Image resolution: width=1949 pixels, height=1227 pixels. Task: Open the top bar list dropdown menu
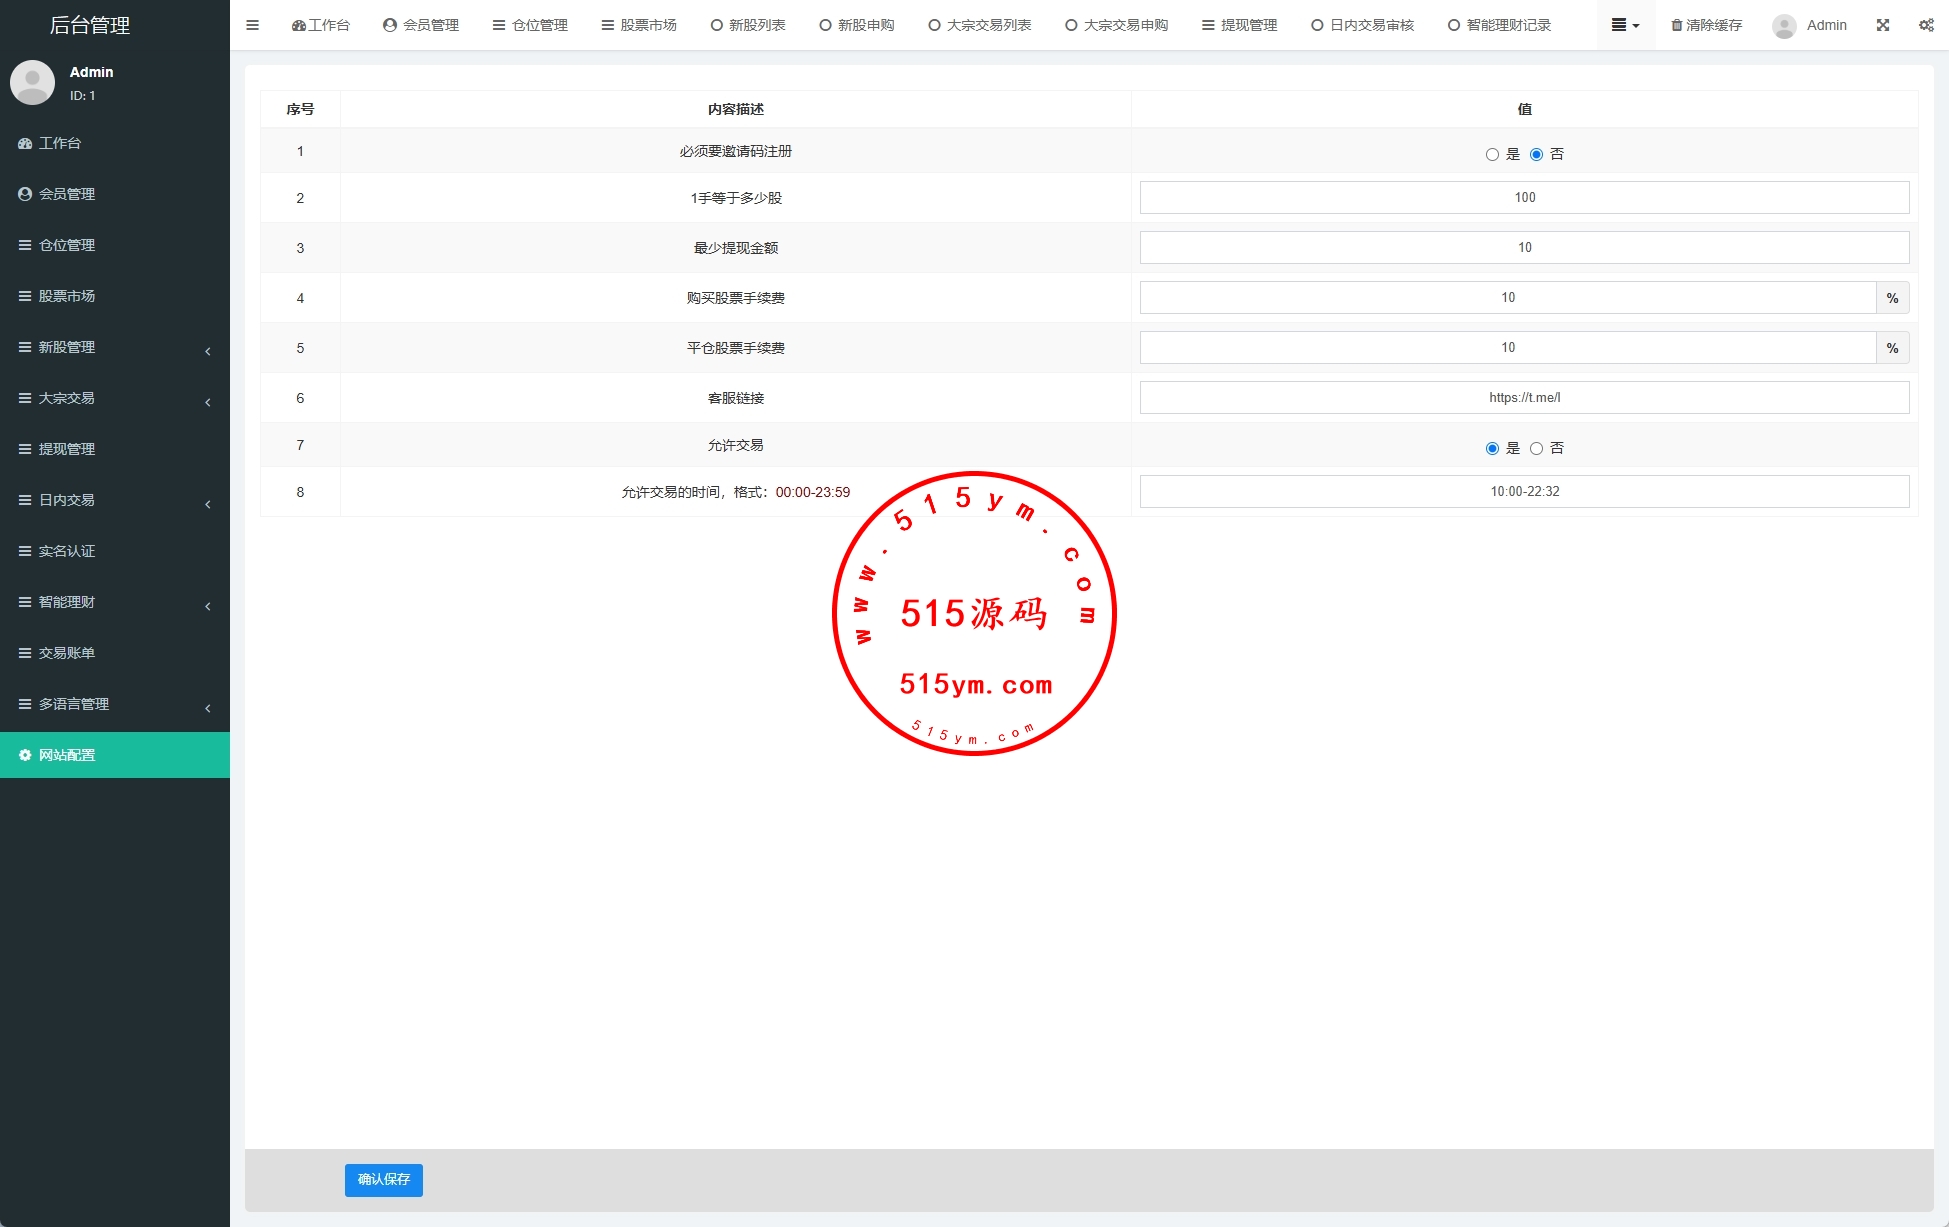point(1625,25)
